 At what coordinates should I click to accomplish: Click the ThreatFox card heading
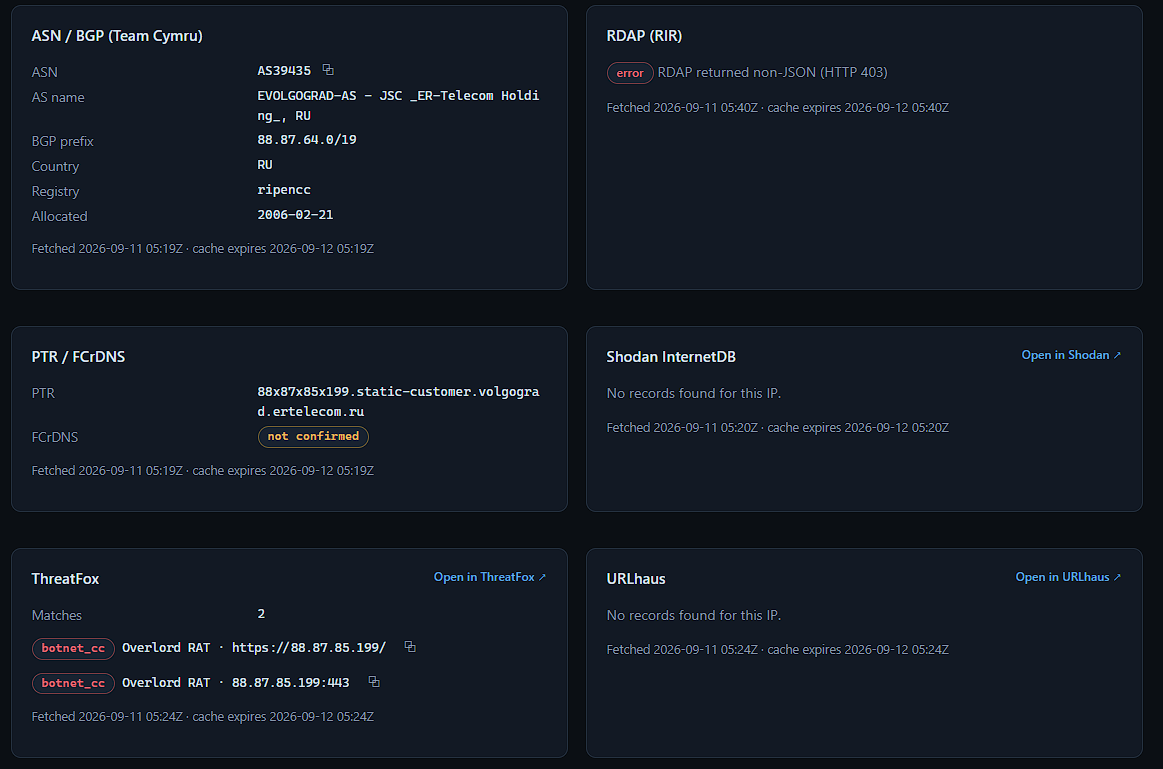pos(65,578)
